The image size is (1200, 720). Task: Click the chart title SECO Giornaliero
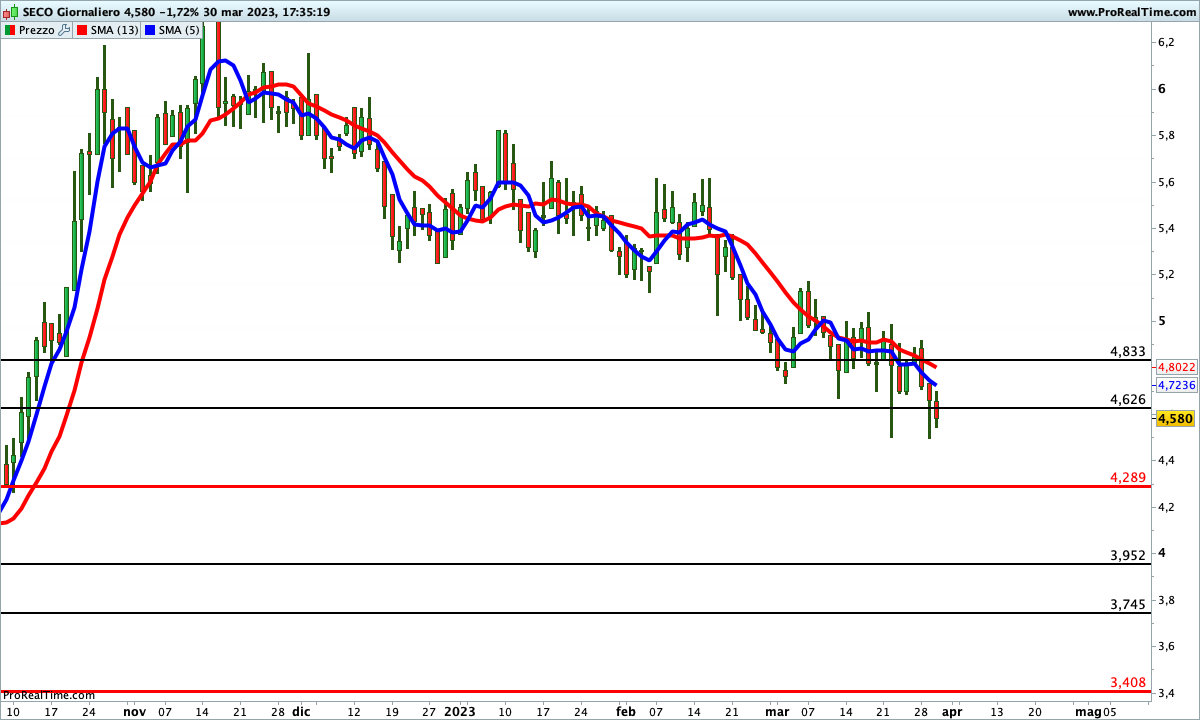point(70,12)
